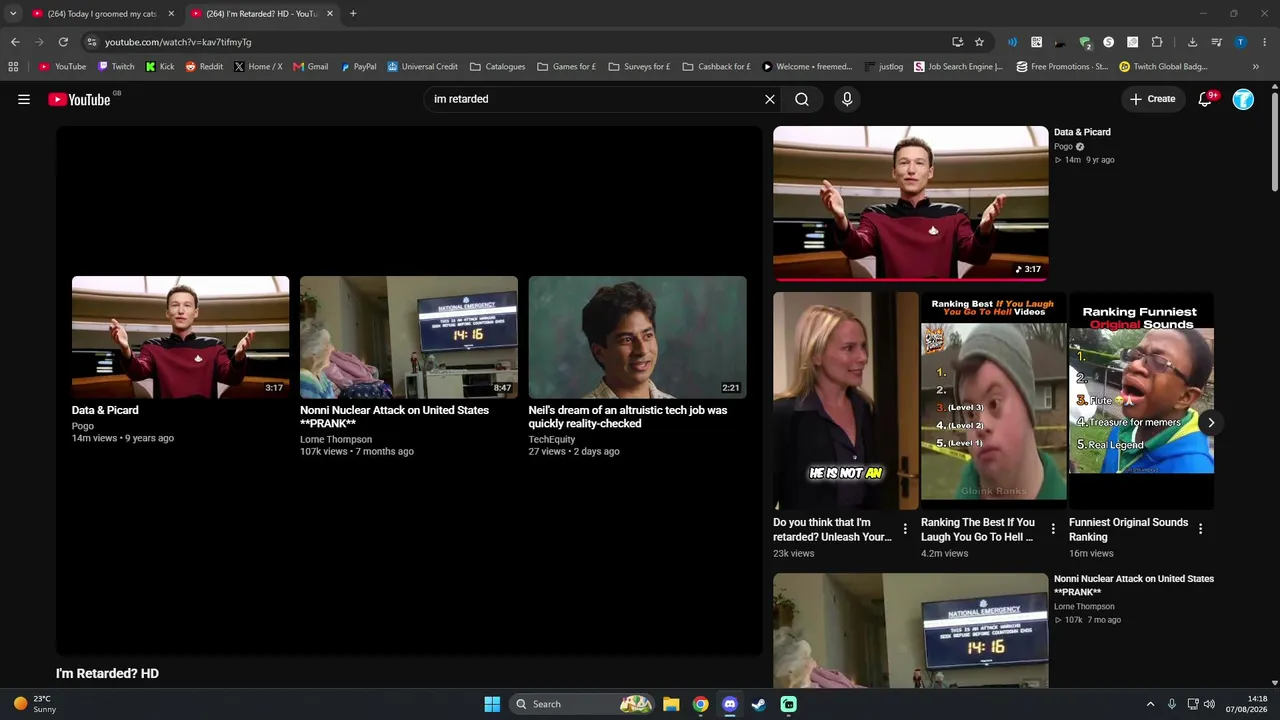
Task: Open Discord from the taskbar
Action: (x=730, y=704)
